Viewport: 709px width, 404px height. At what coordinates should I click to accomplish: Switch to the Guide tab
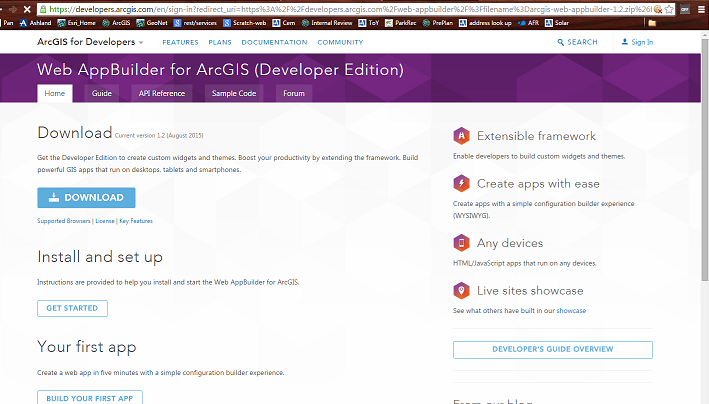click(102, 93)
